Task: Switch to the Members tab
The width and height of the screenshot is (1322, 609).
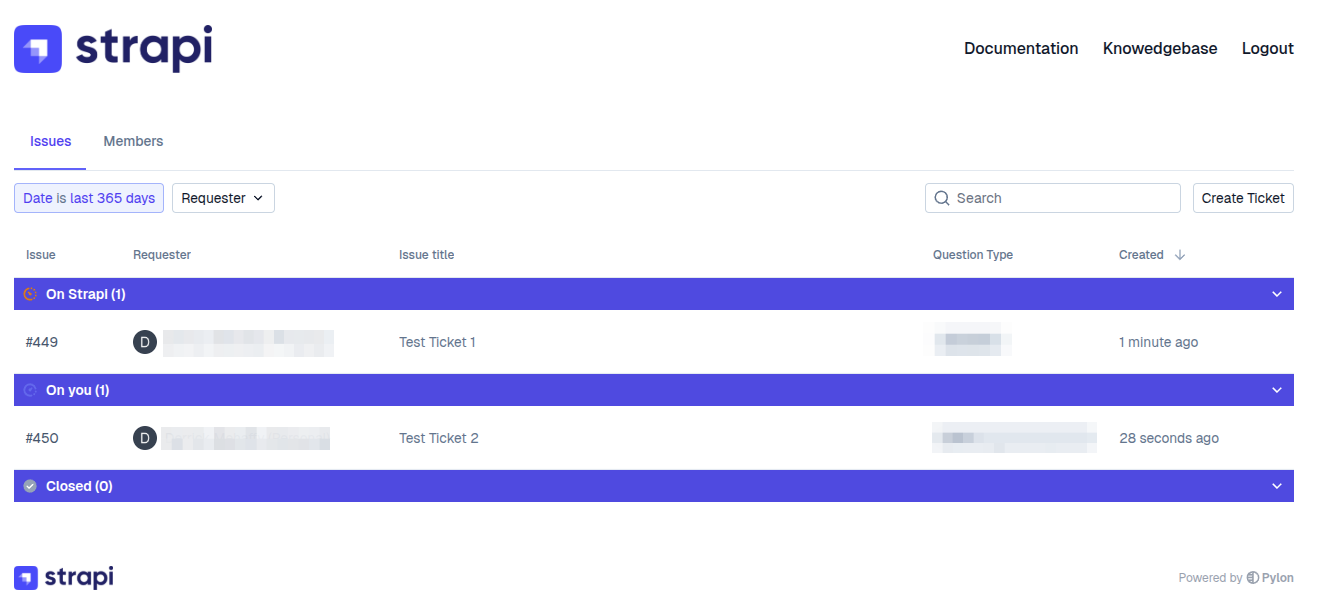Action: [133, 141]
